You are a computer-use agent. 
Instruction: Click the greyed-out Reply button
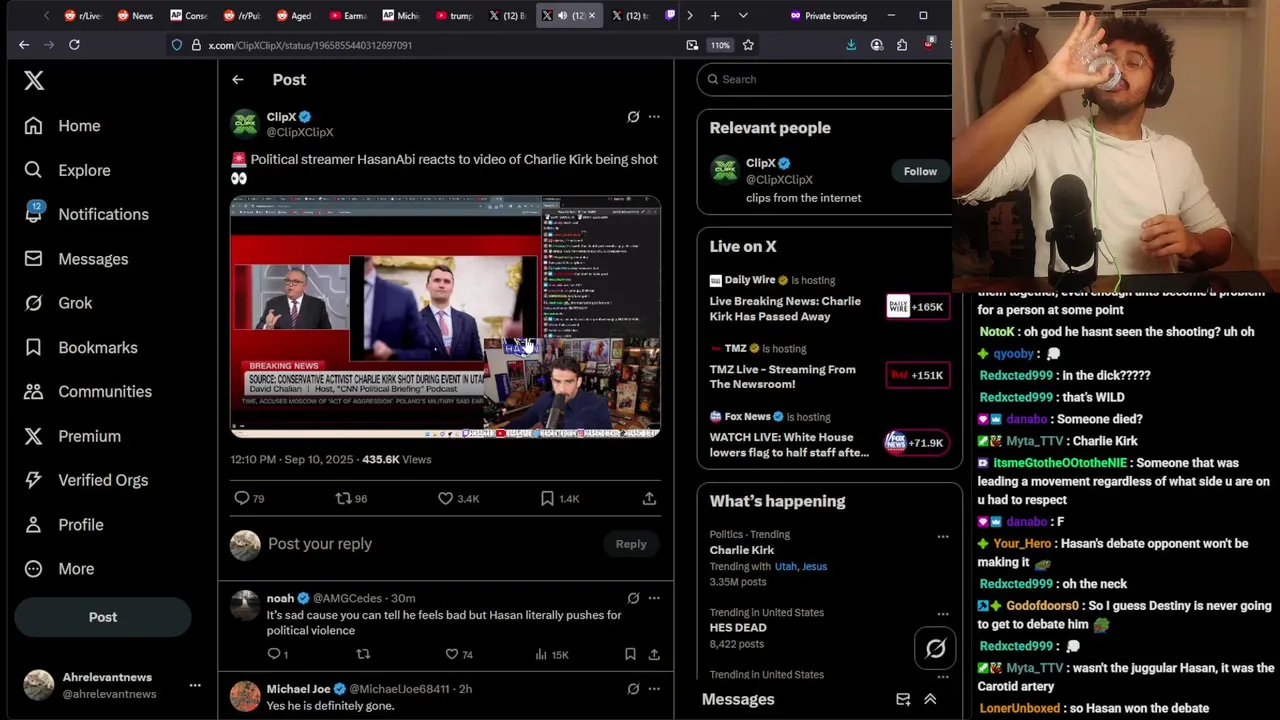point(631,544)
